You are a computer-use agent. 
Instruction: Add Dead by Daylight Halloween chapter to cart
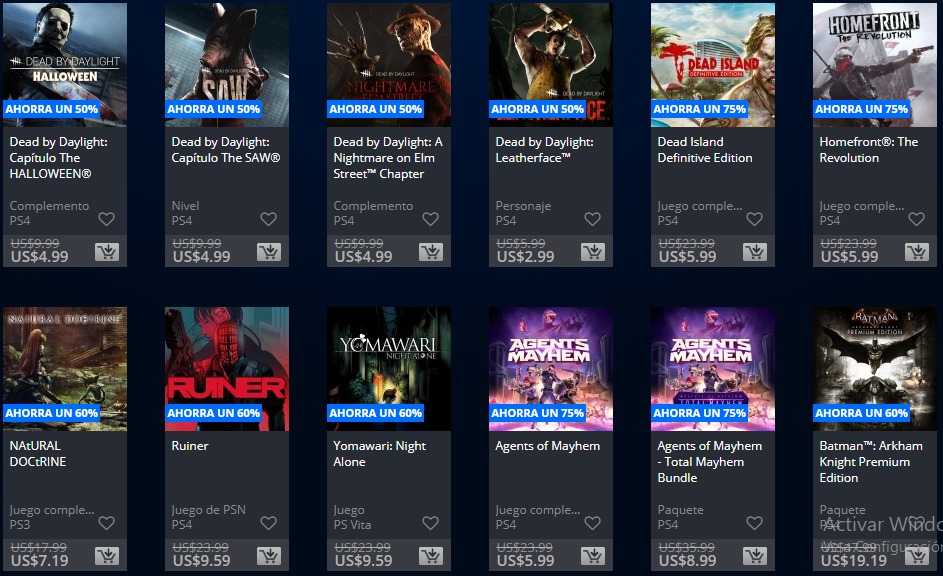click(107, 252)
